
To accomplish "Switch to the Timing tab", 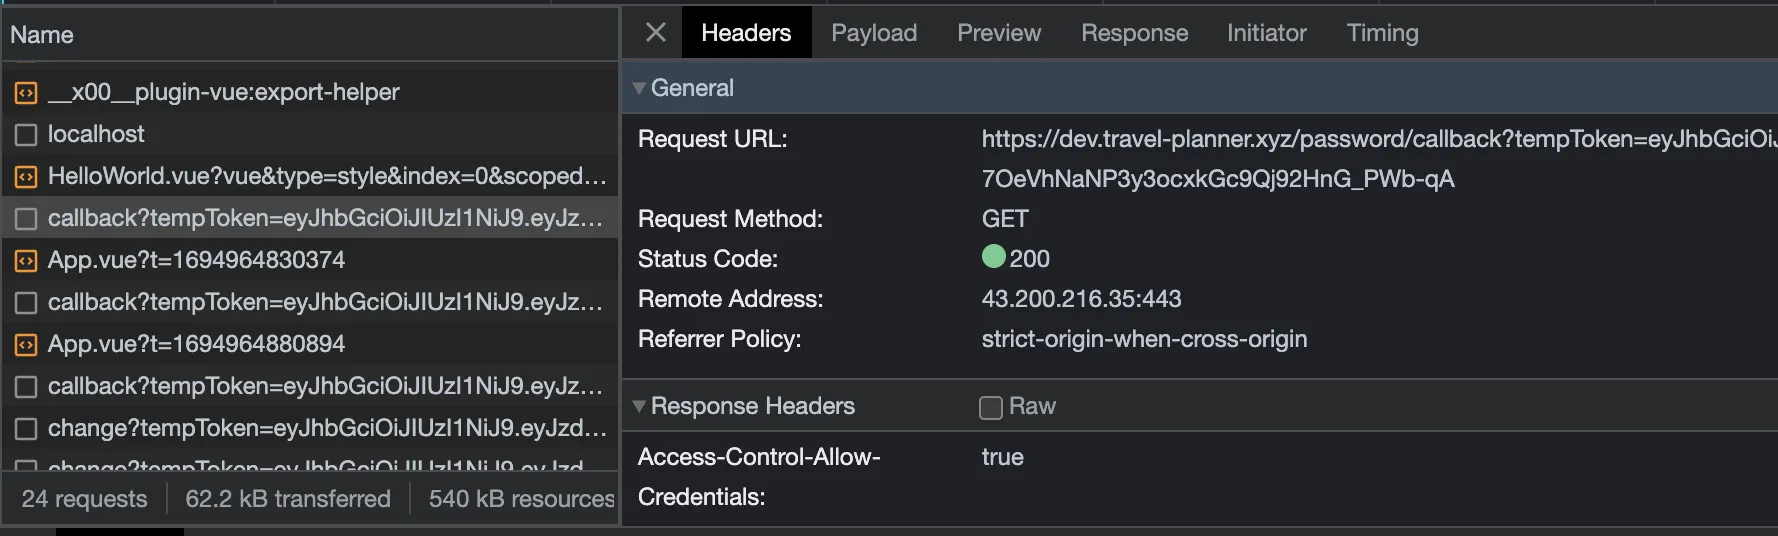I will 1382,33.
